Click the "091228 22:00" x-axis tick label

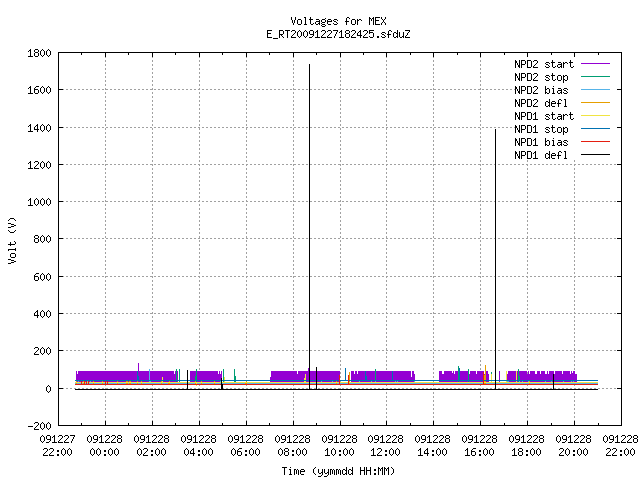point(620,446)
